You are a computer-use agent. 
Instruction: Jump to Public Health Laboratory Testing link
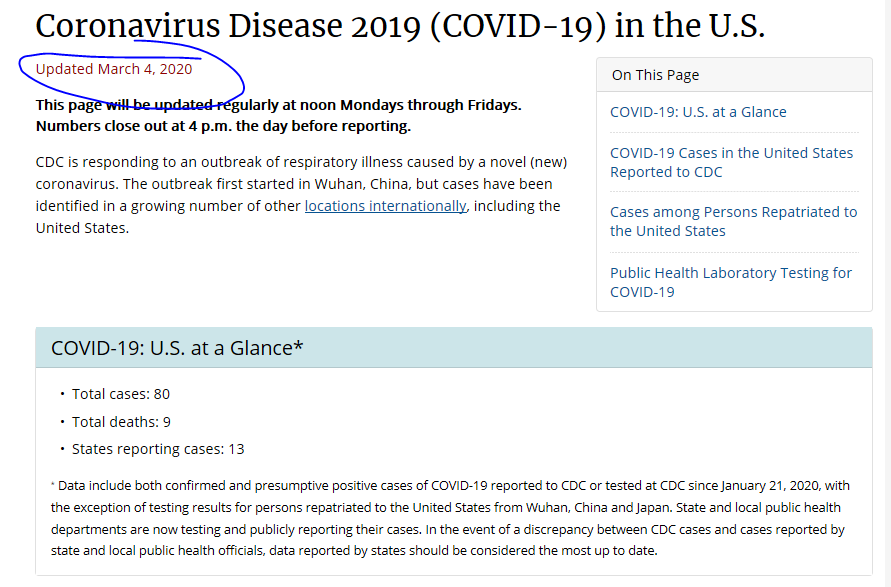(x=731, y=282)
